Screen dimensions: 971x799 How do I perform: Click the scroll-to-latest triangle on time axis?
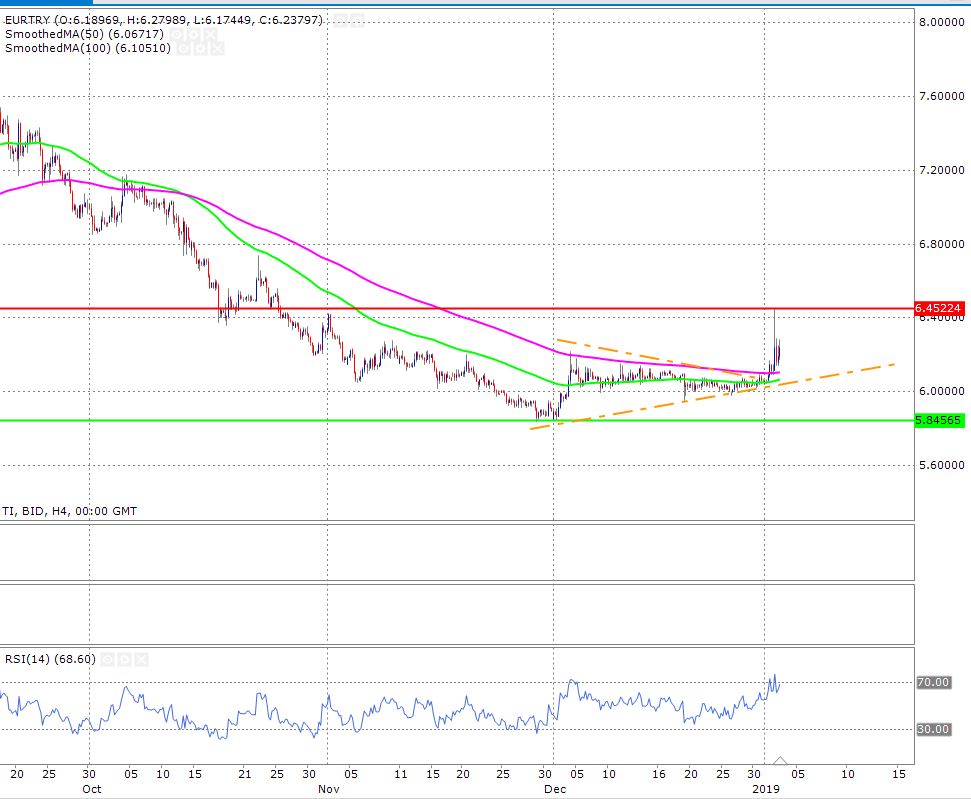coord(781,761)
